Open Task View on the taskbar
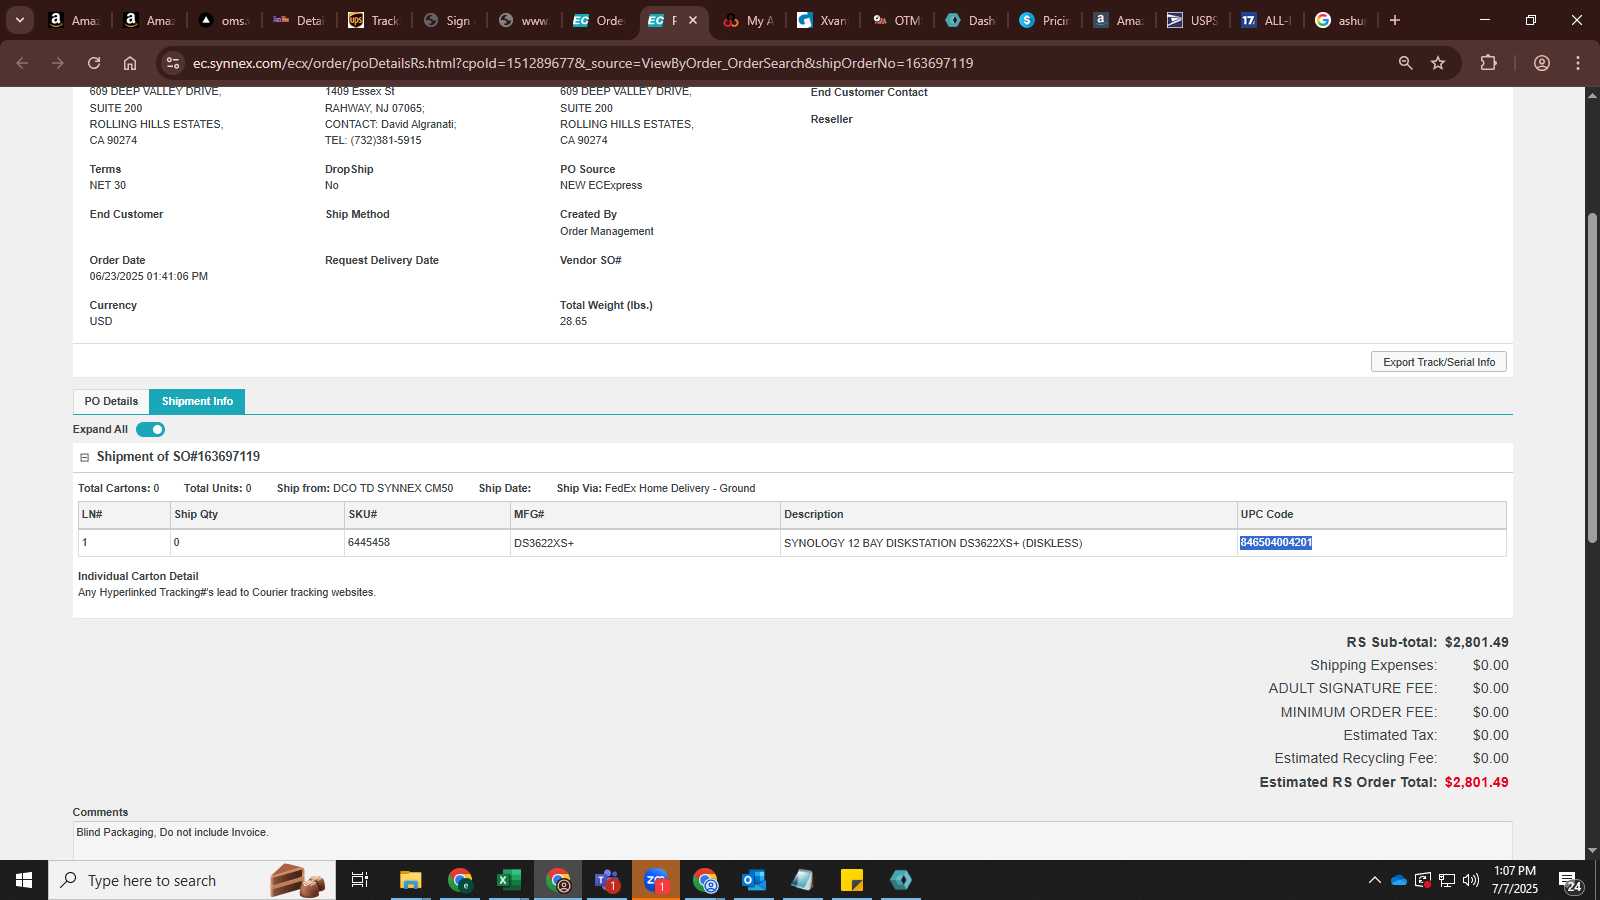Viewport: 1600px width, 900px height. 360,880
